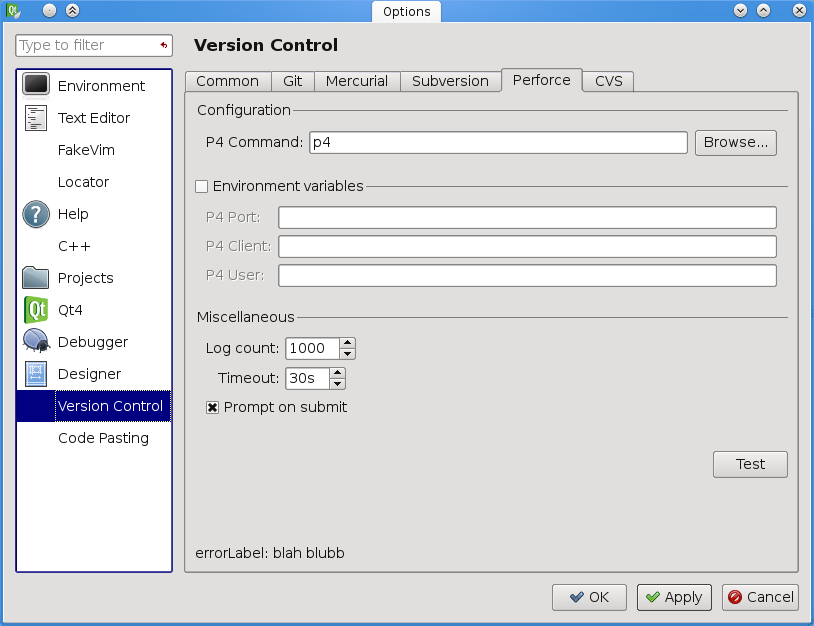
Task: Clear the filter using the red arrow icon
Action: 163,46
